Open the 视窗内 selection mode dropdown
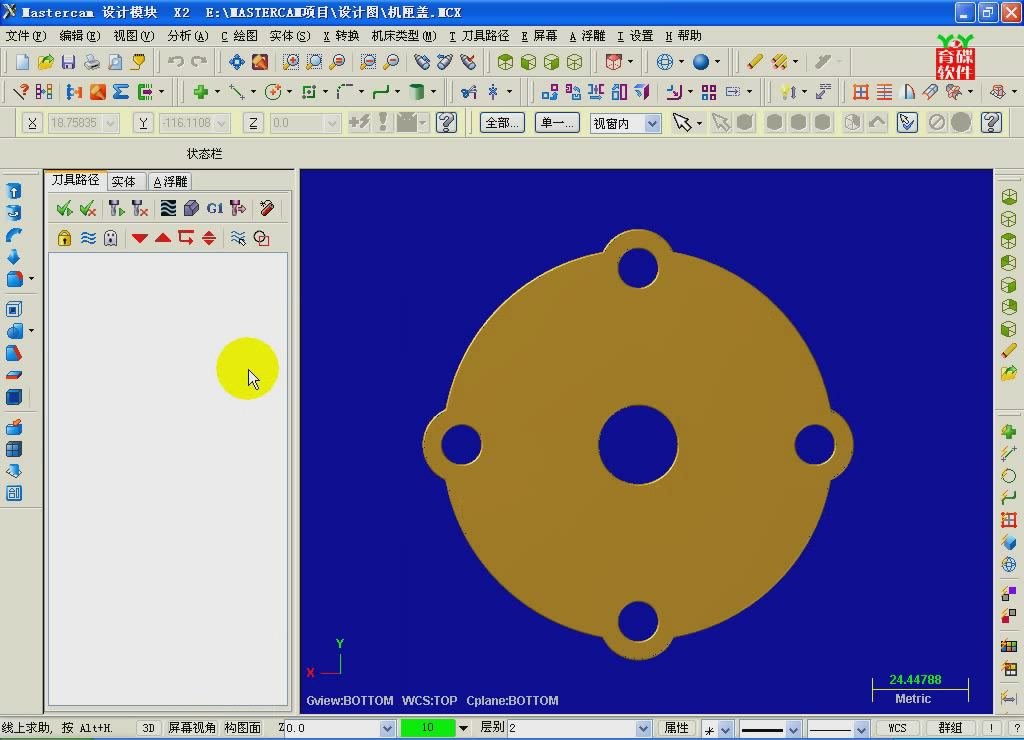This screenshot has height=740, width=1024. (x=652, y=123)
